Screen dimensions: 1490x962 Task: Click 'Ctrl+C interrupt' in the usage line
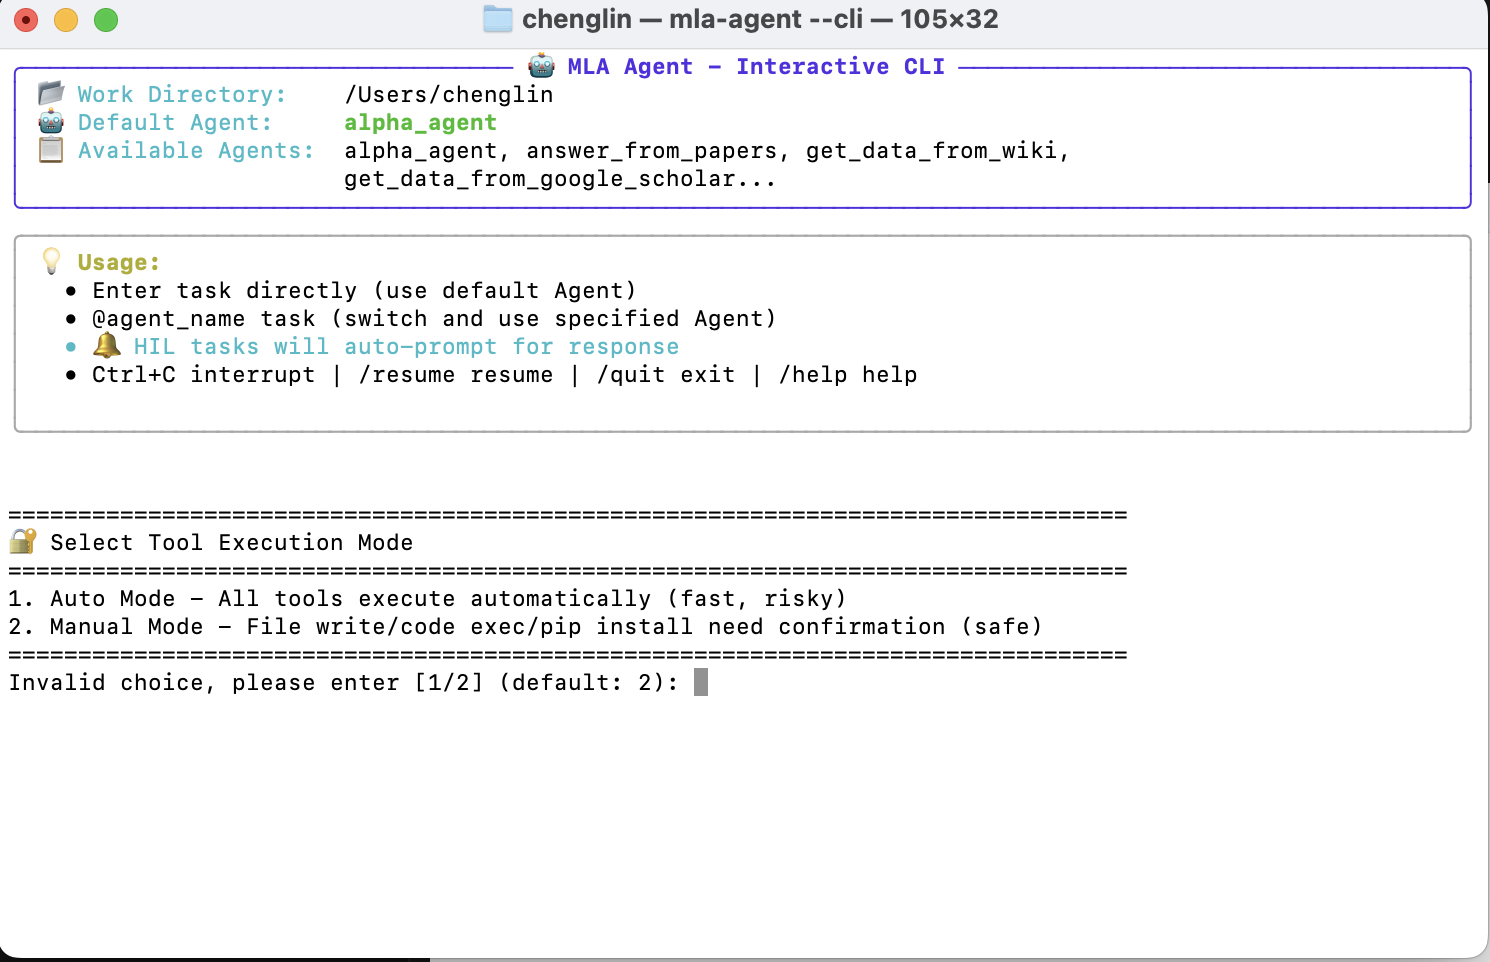click(x=203, y=374)
